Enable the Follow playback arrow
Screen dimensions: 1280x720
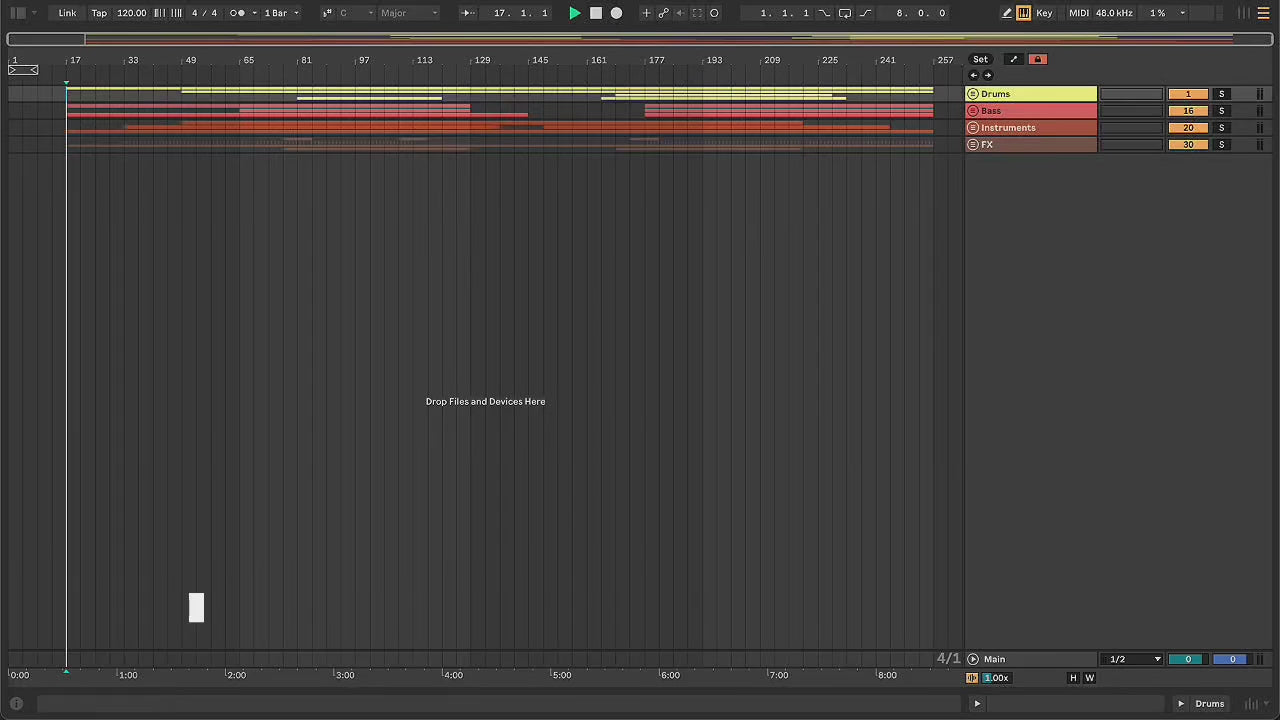[466, 13]
